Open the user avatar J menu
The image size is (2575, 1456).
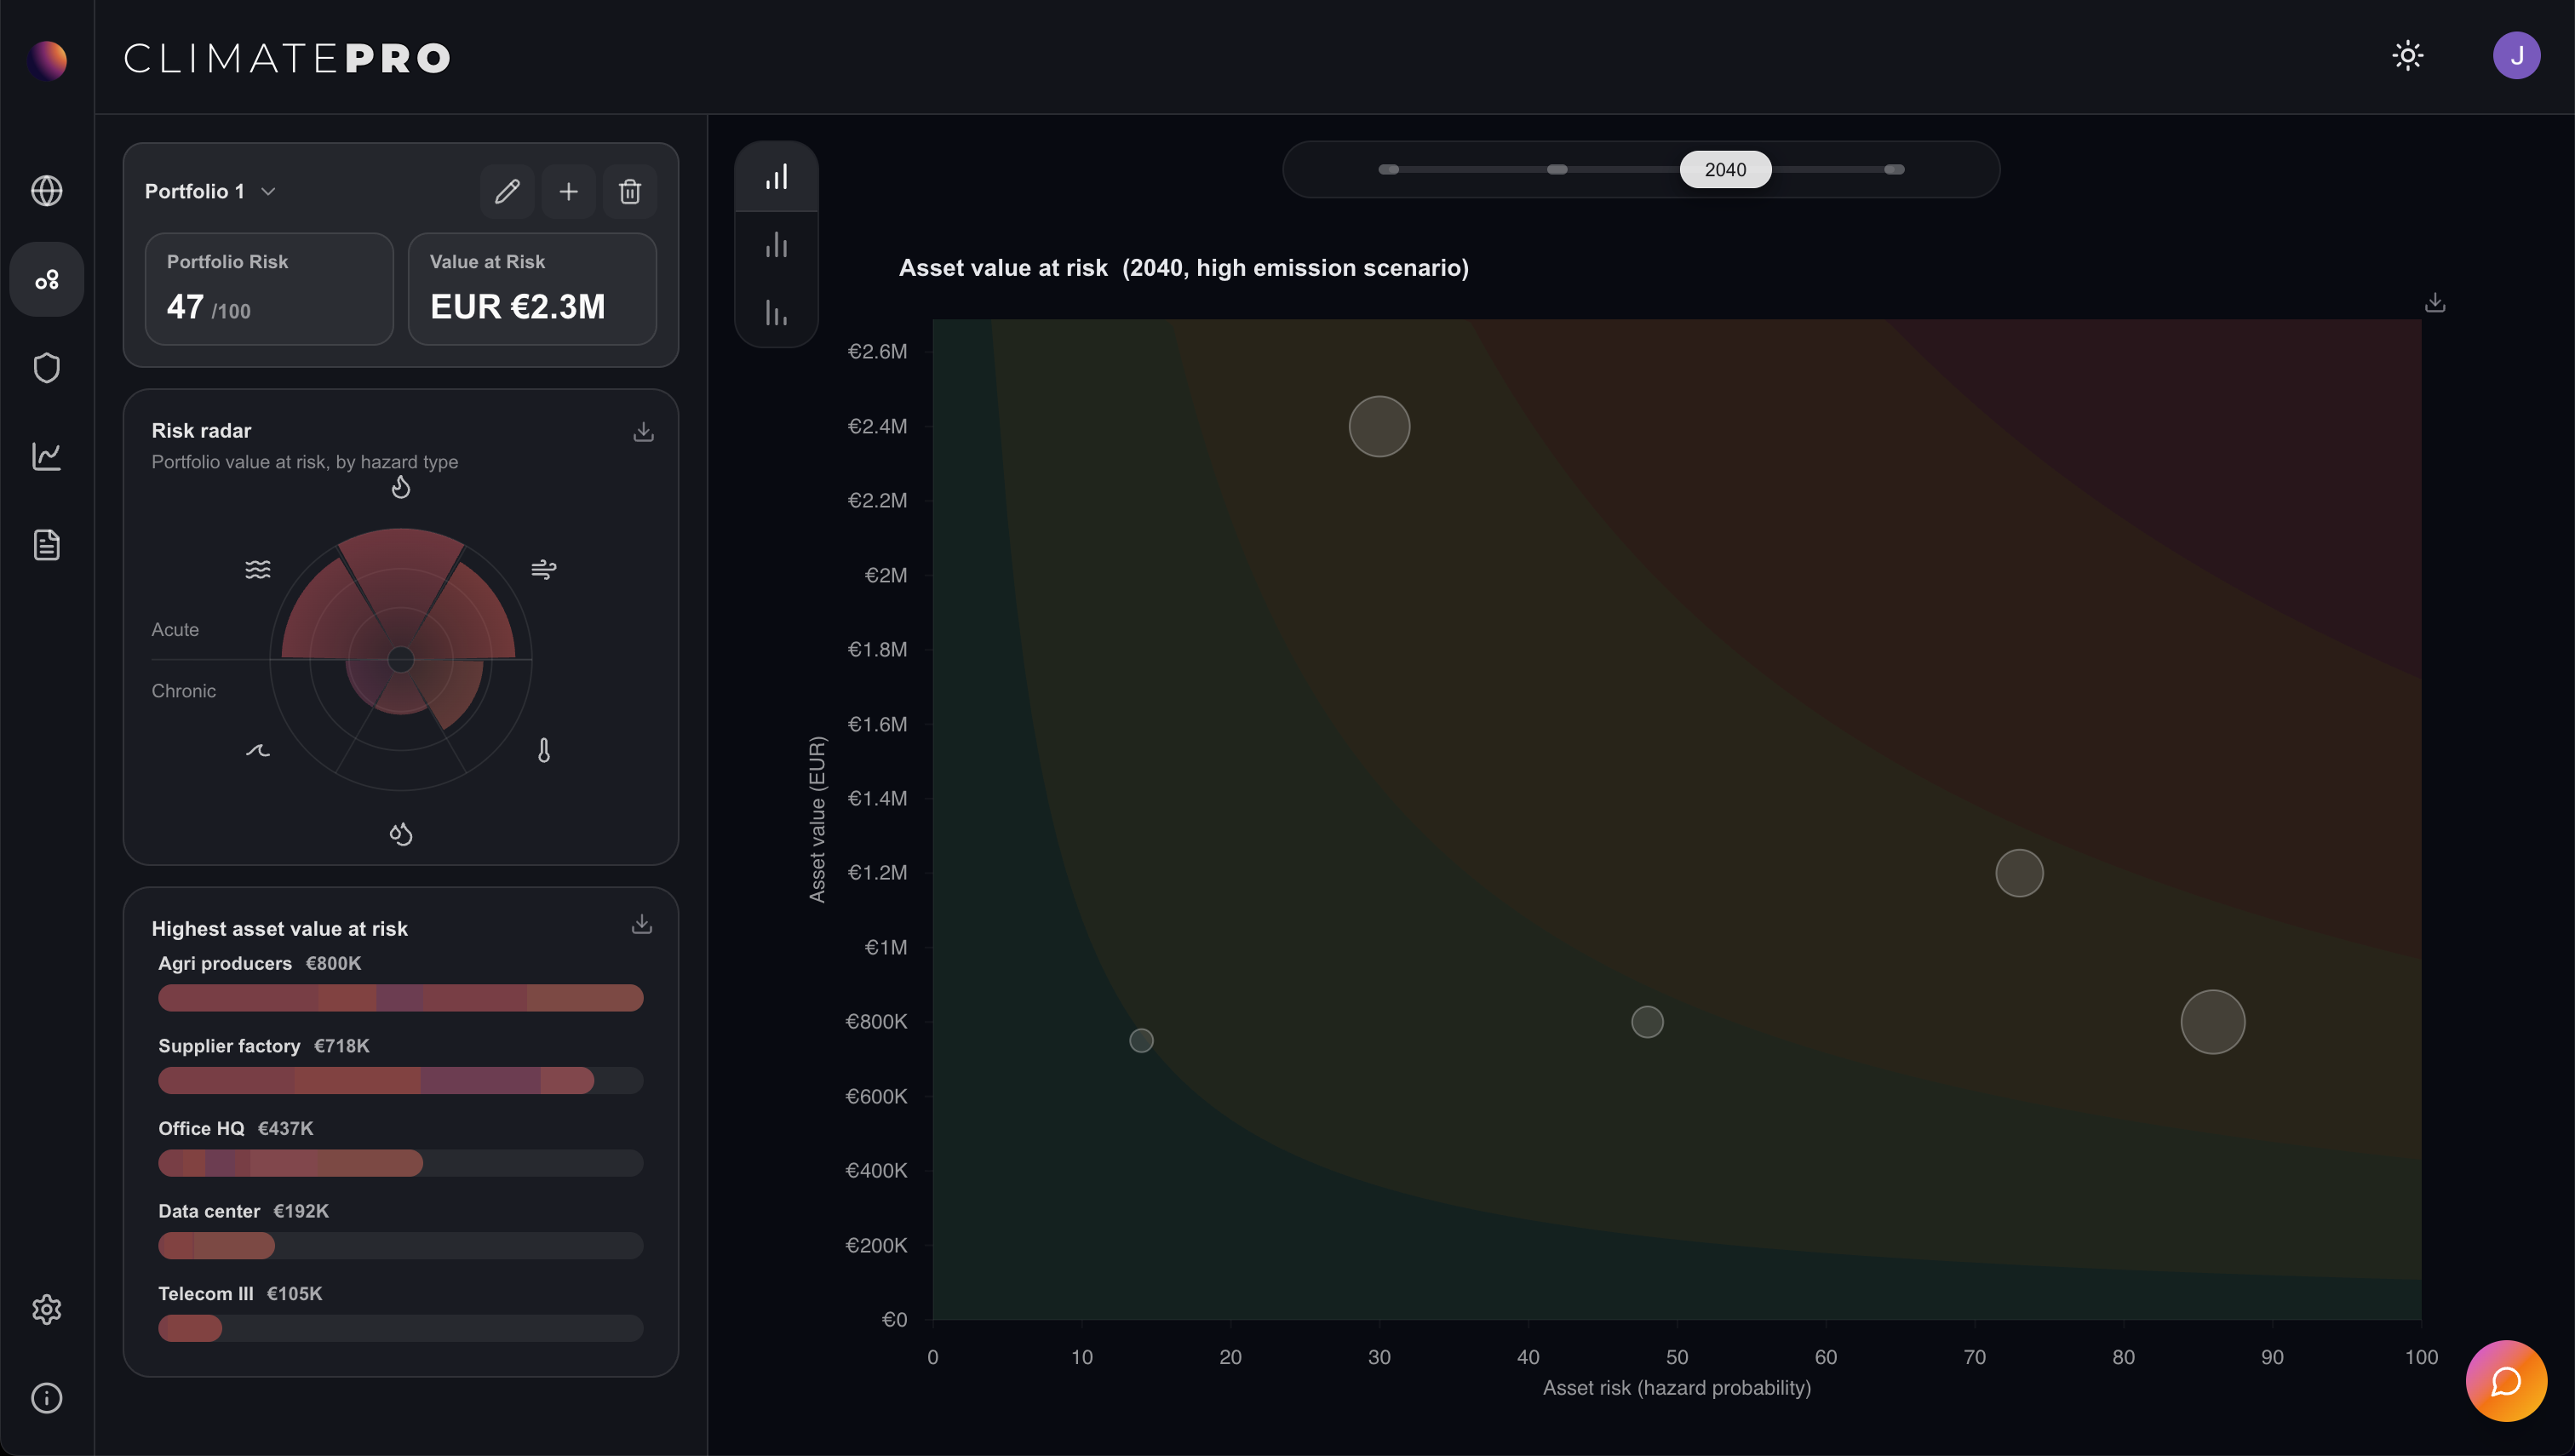pyautogui.click(x=2515, y=55)
